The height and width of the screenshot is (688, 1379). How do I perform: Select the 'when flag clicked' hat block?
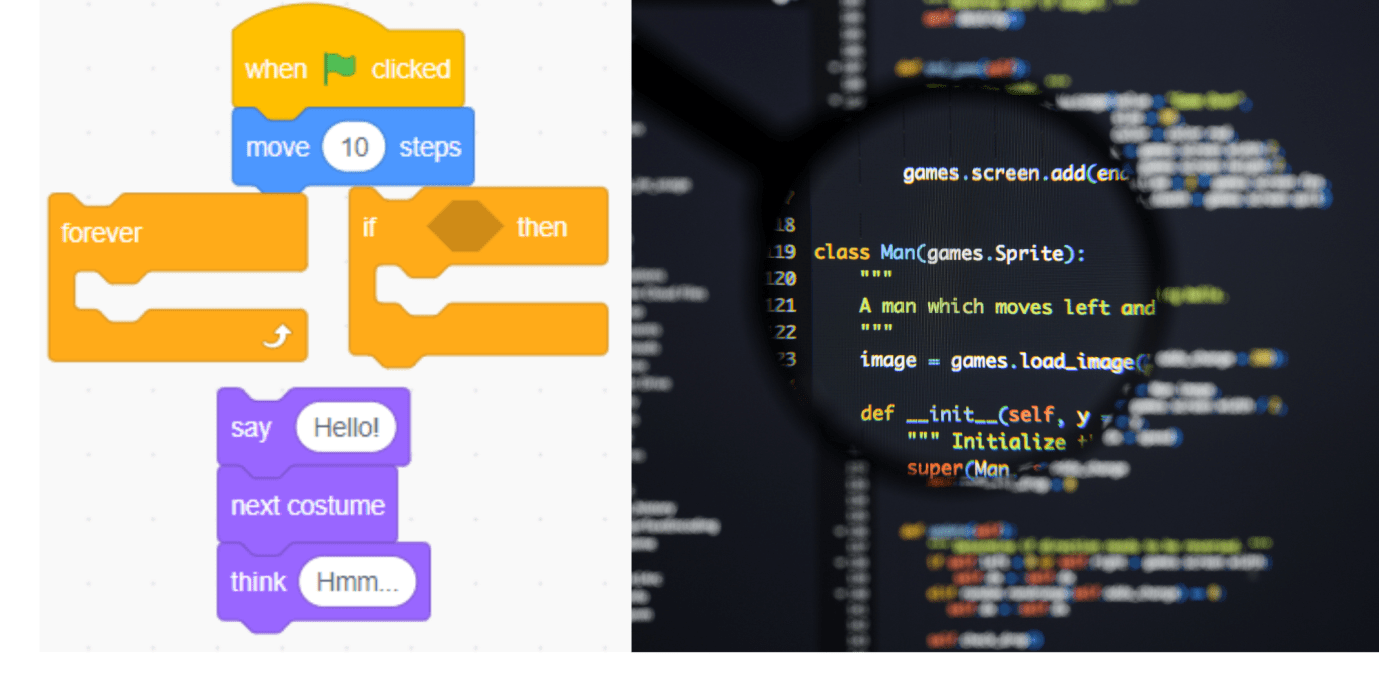275,69
